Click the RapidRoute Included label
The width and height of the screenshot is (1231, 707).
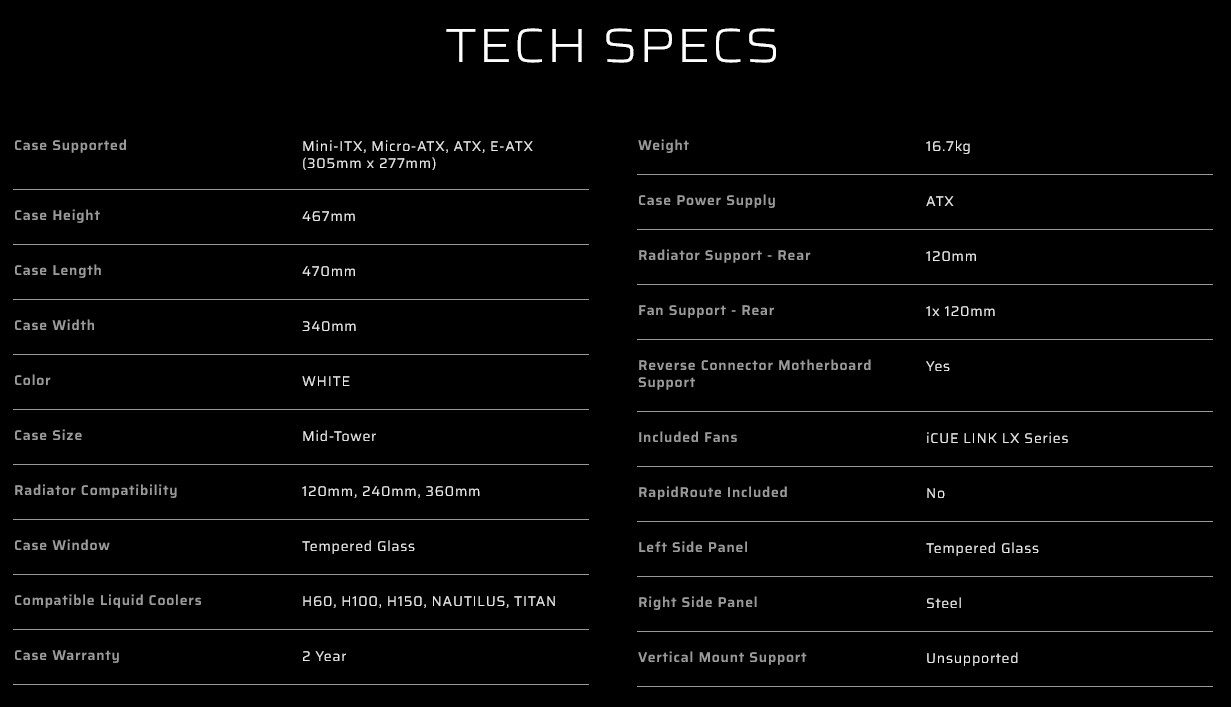(713, 493)
